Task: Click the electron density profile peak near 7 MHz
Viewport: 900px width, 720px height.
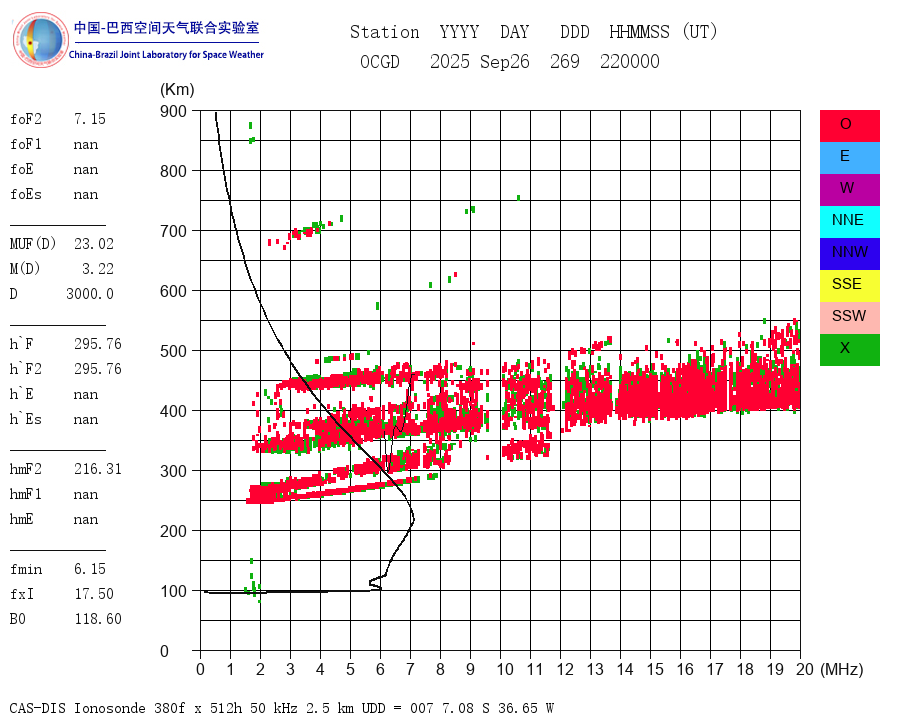Action: (413, 519)
